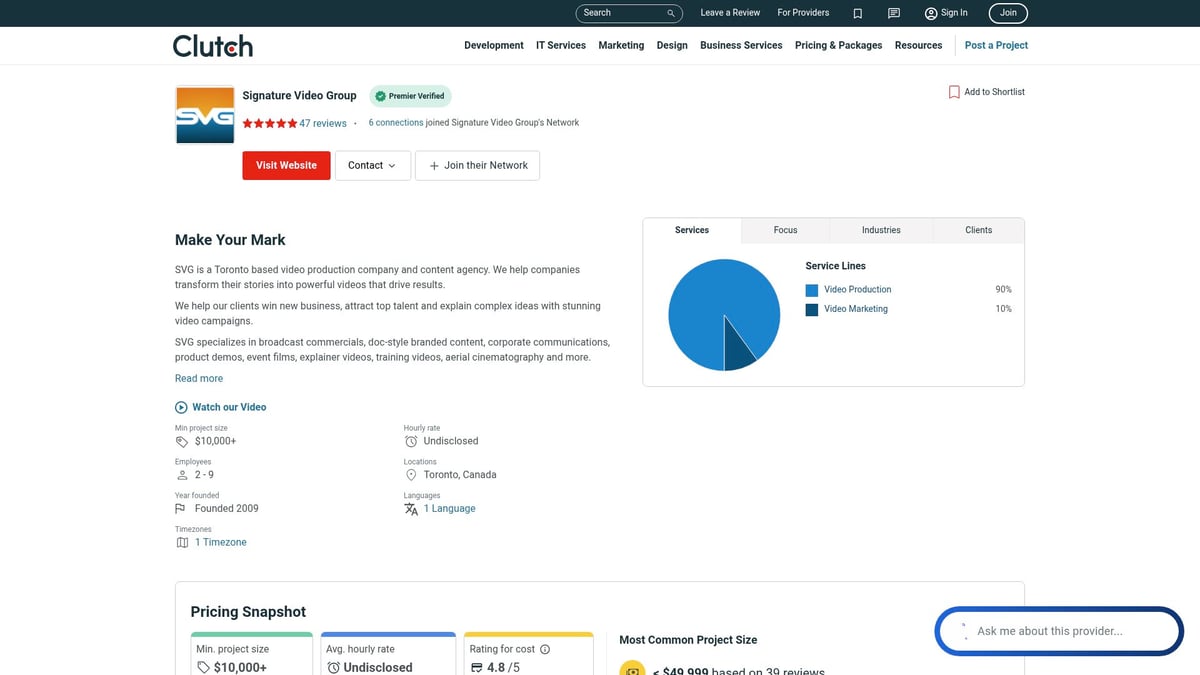This screenshot has height=675, width=1200.
Task: Click the search magnifier icon
Action: [x=671, y=13]
